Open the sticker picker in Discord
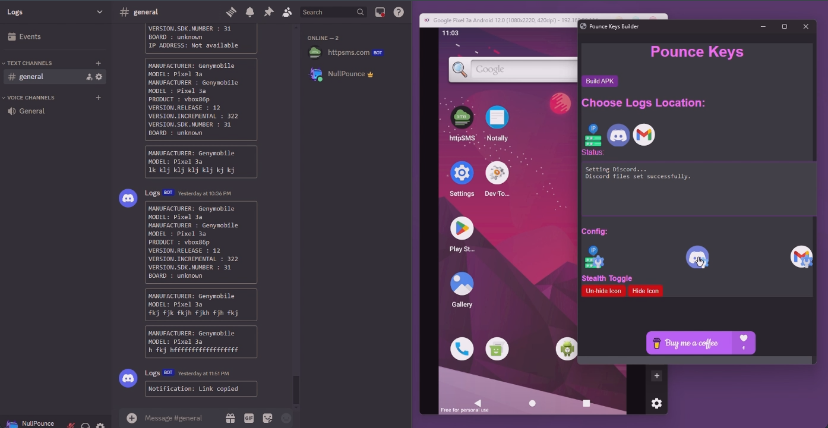This screenshot has width=828, height=428. (267, 418)
